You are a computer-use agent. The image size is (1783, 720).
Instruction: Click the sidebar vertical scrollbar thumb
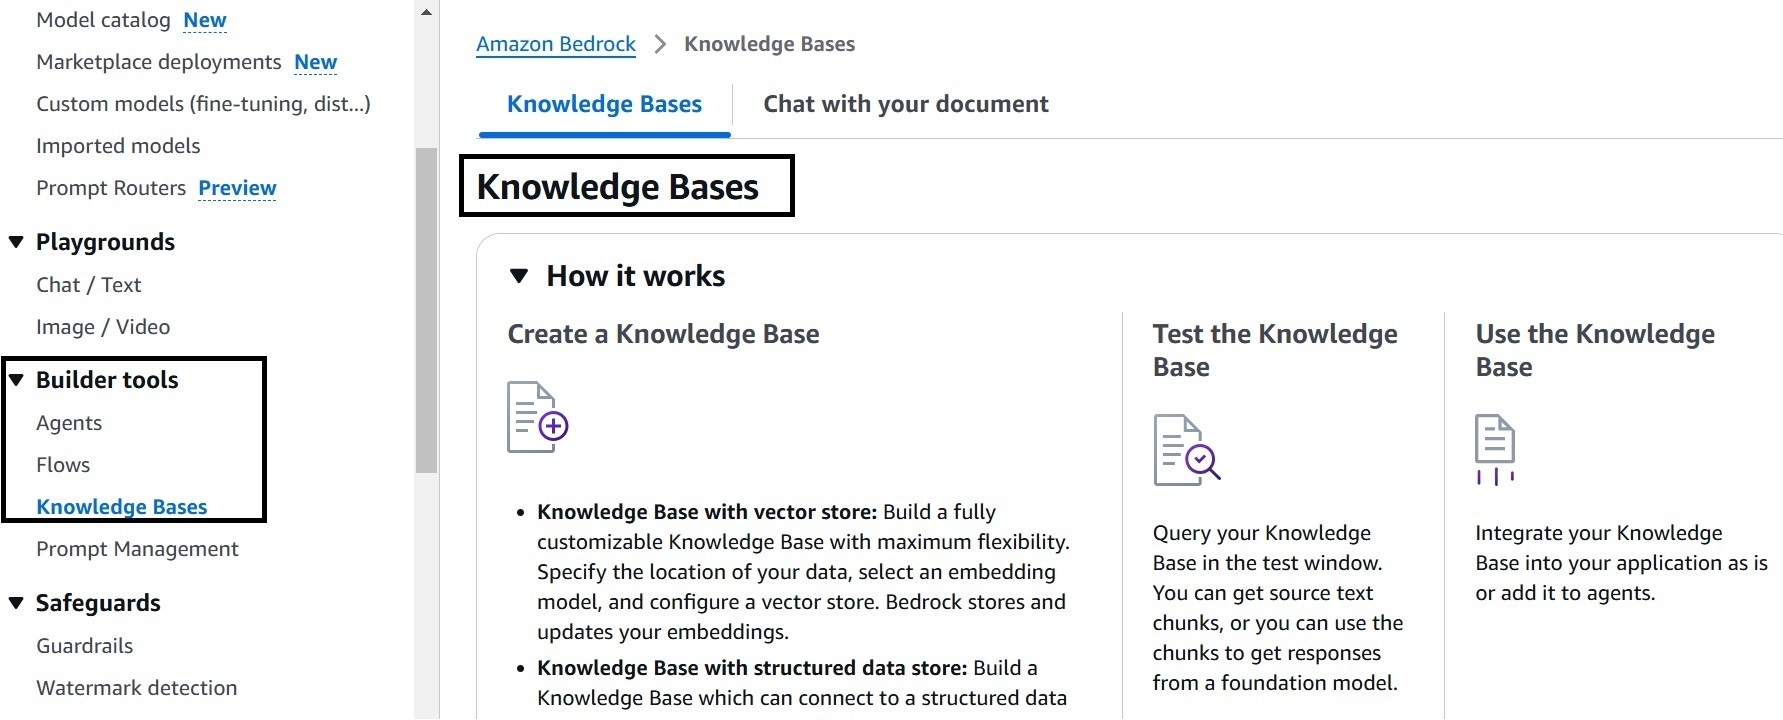[427, 310]
